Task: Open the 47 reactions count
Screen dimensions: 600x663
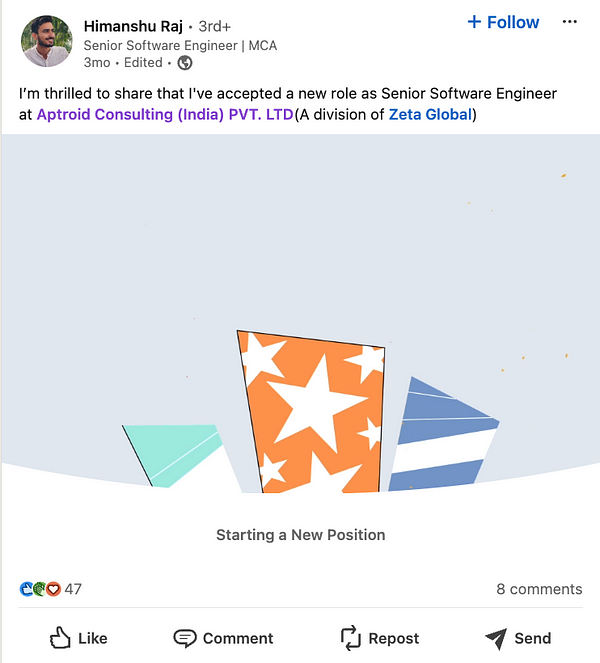Action: point(73,589)
